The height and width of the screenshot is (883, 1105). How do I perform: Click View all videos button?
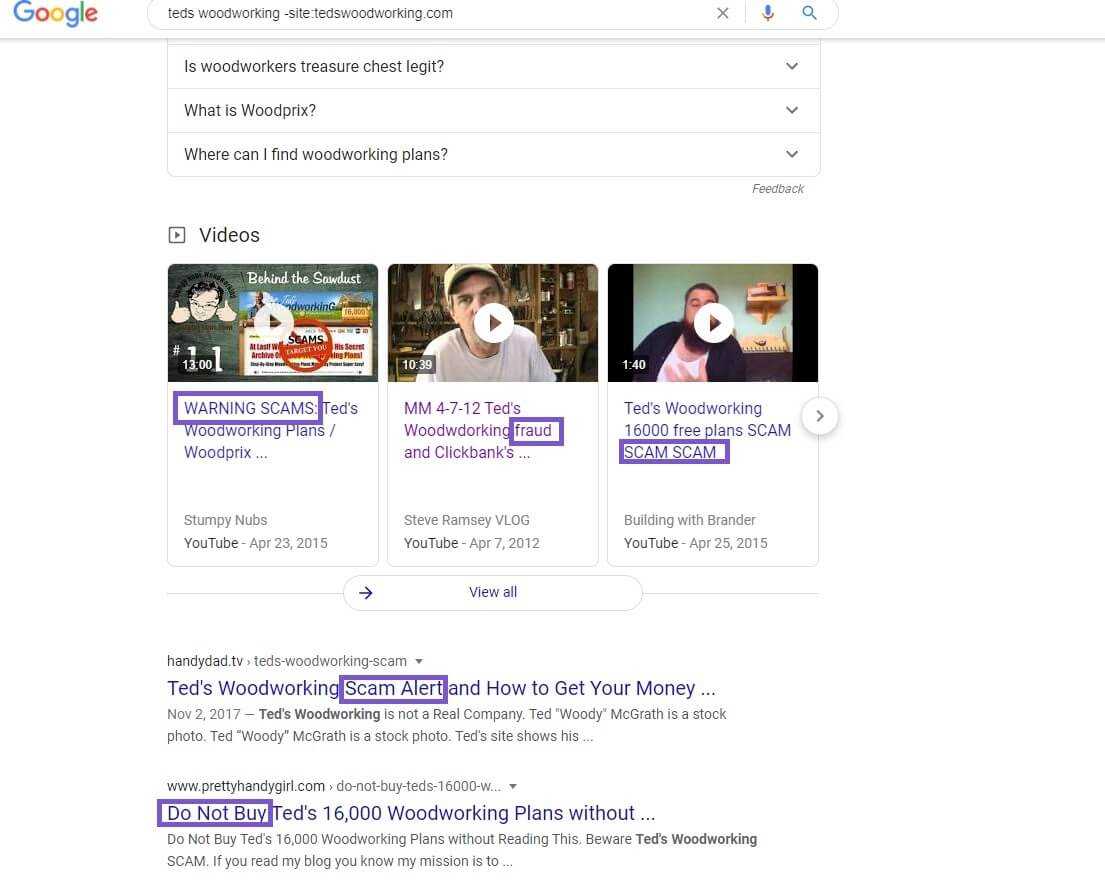493,593
